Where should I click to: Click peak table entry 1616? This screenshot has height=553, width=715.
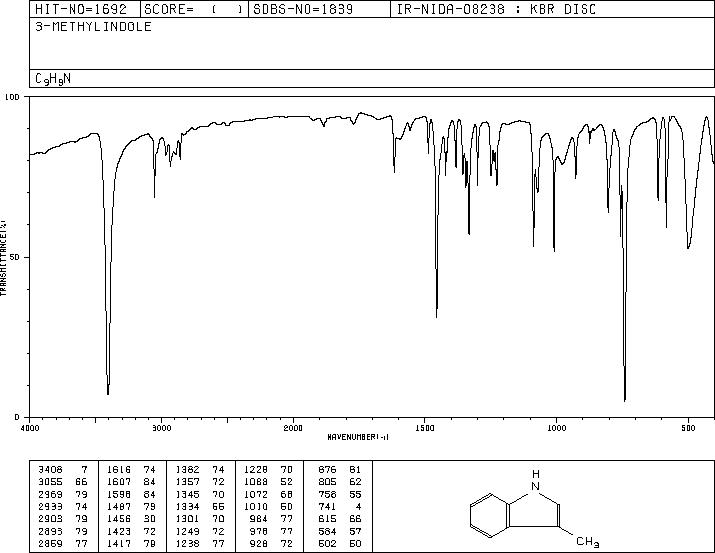pos(119,470)
